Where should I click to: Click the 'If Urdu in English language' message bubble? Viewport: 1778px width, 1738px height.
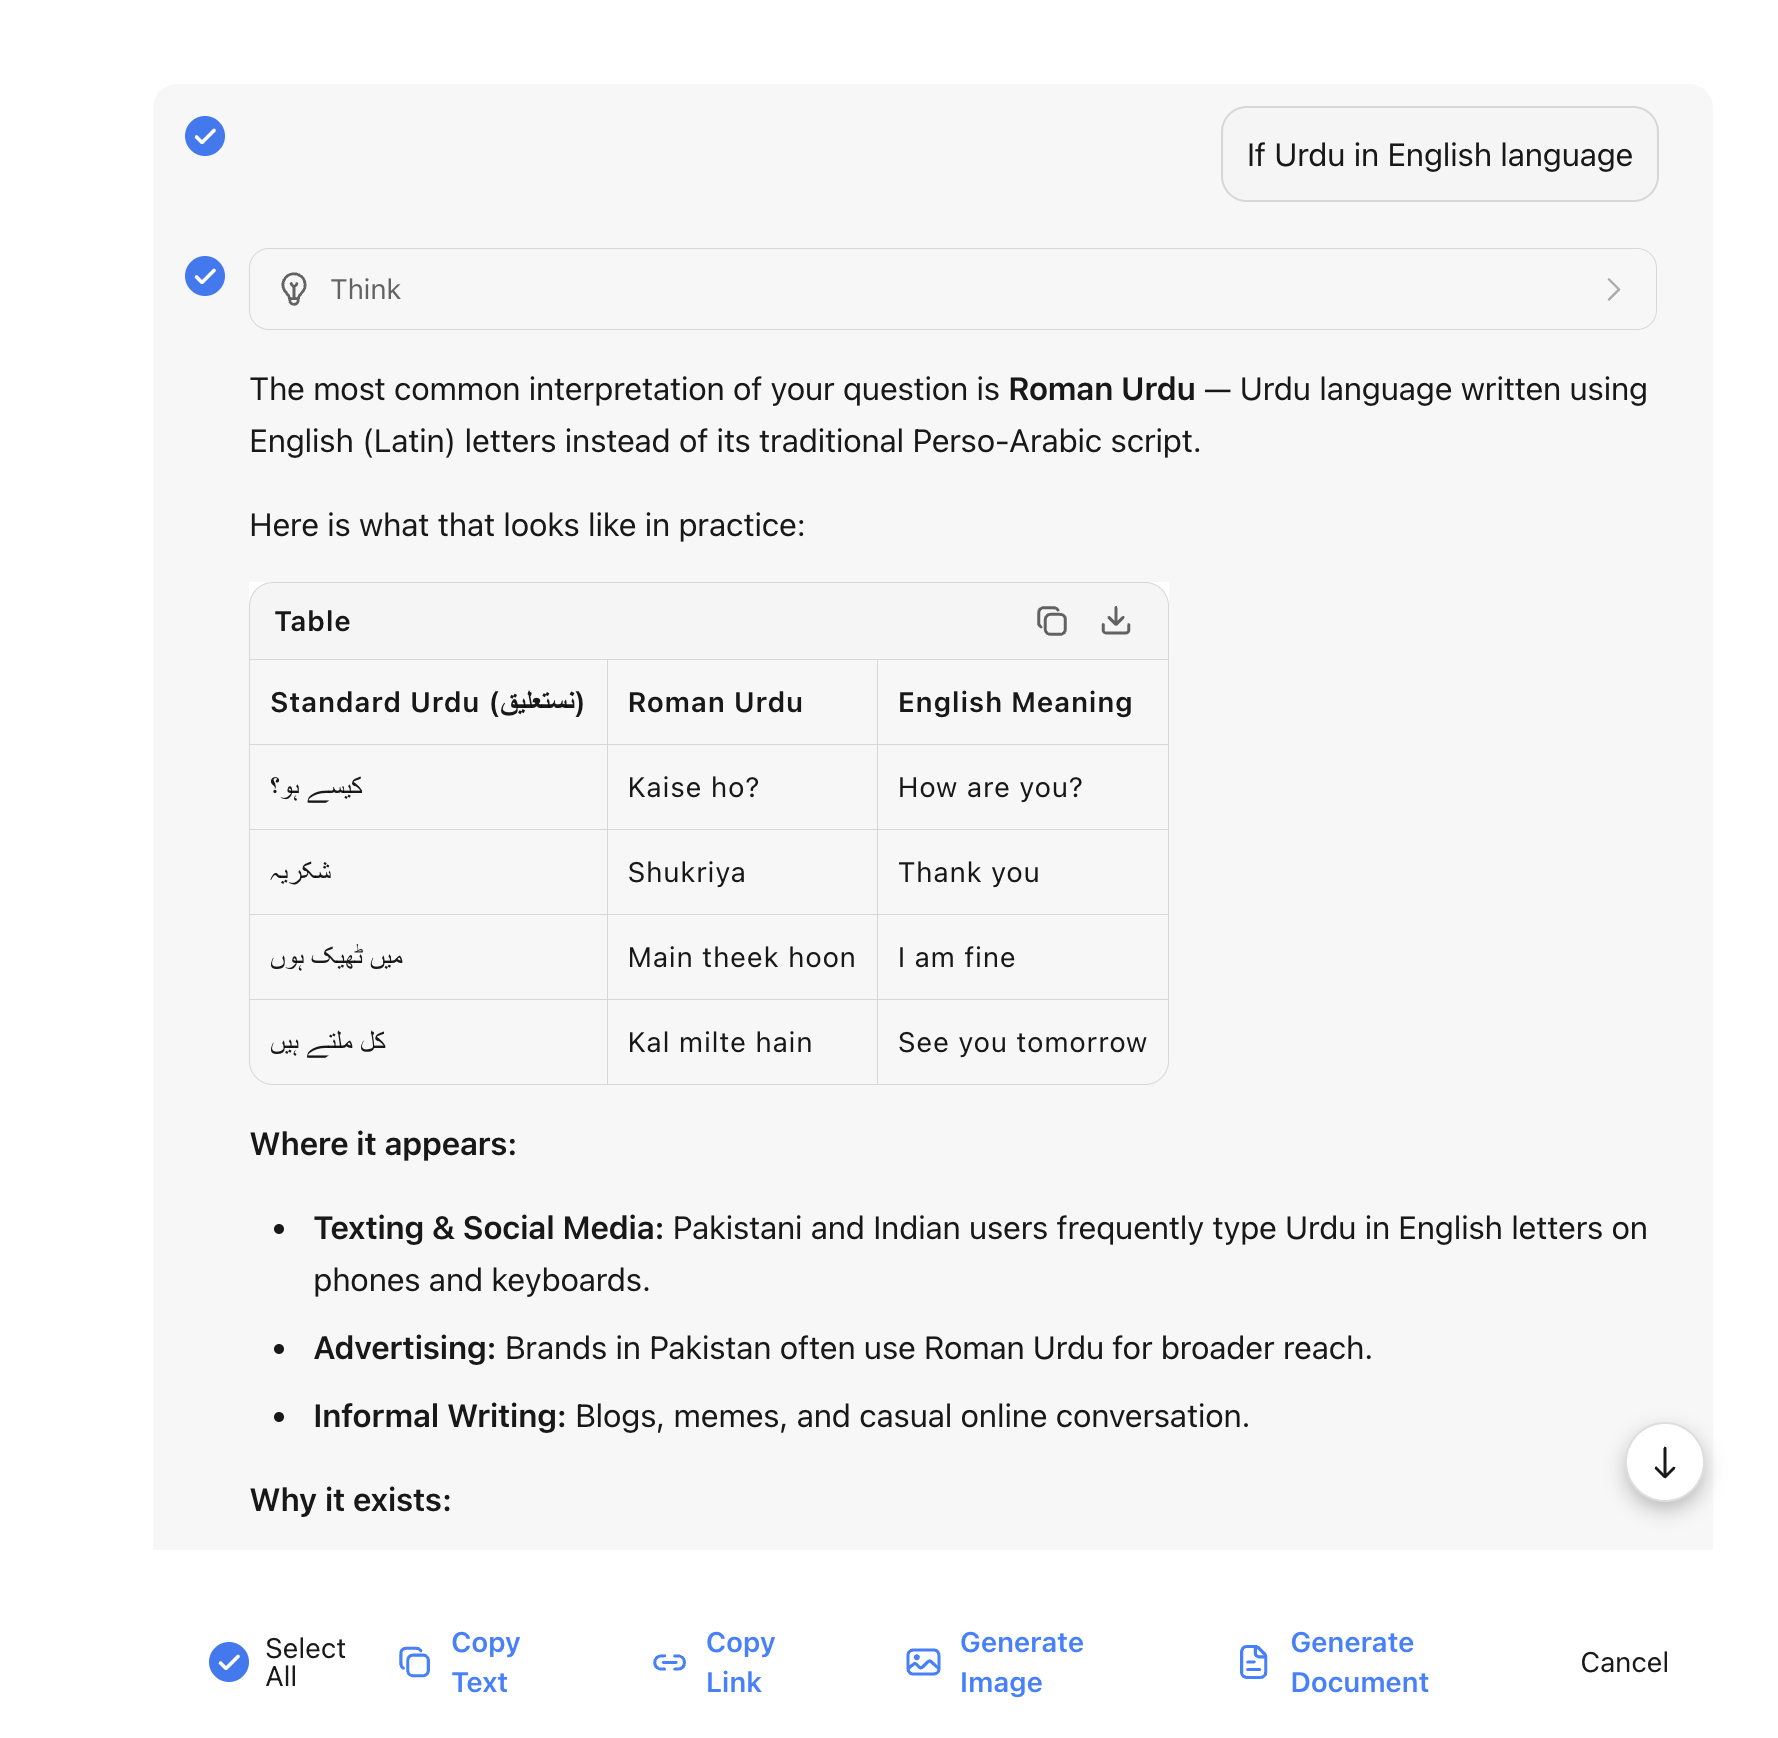click(1438, 155)
